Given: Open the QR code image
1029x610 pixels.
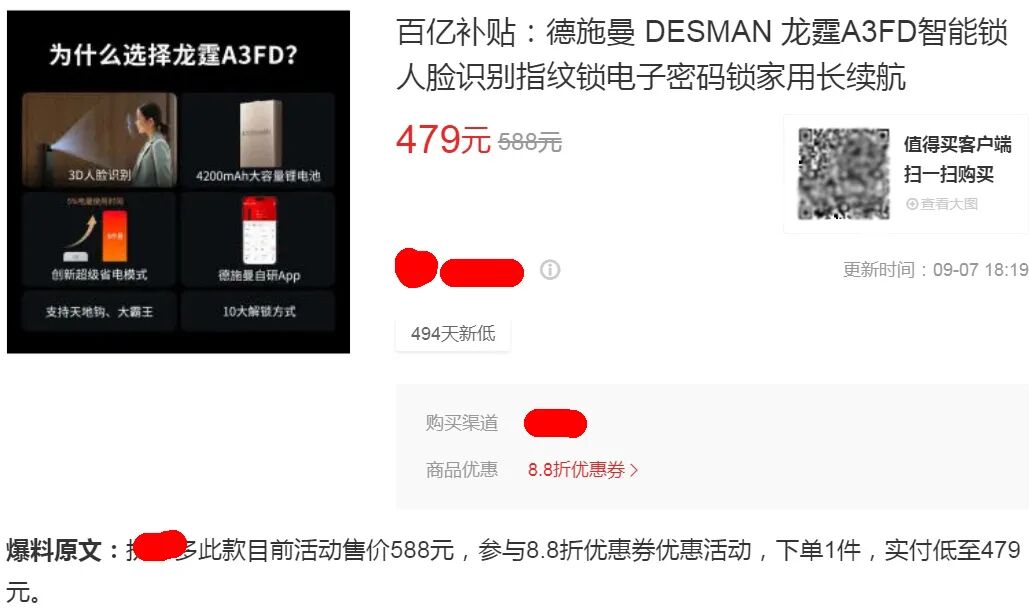Looking at the screenshot, I should tap(843, 174).
